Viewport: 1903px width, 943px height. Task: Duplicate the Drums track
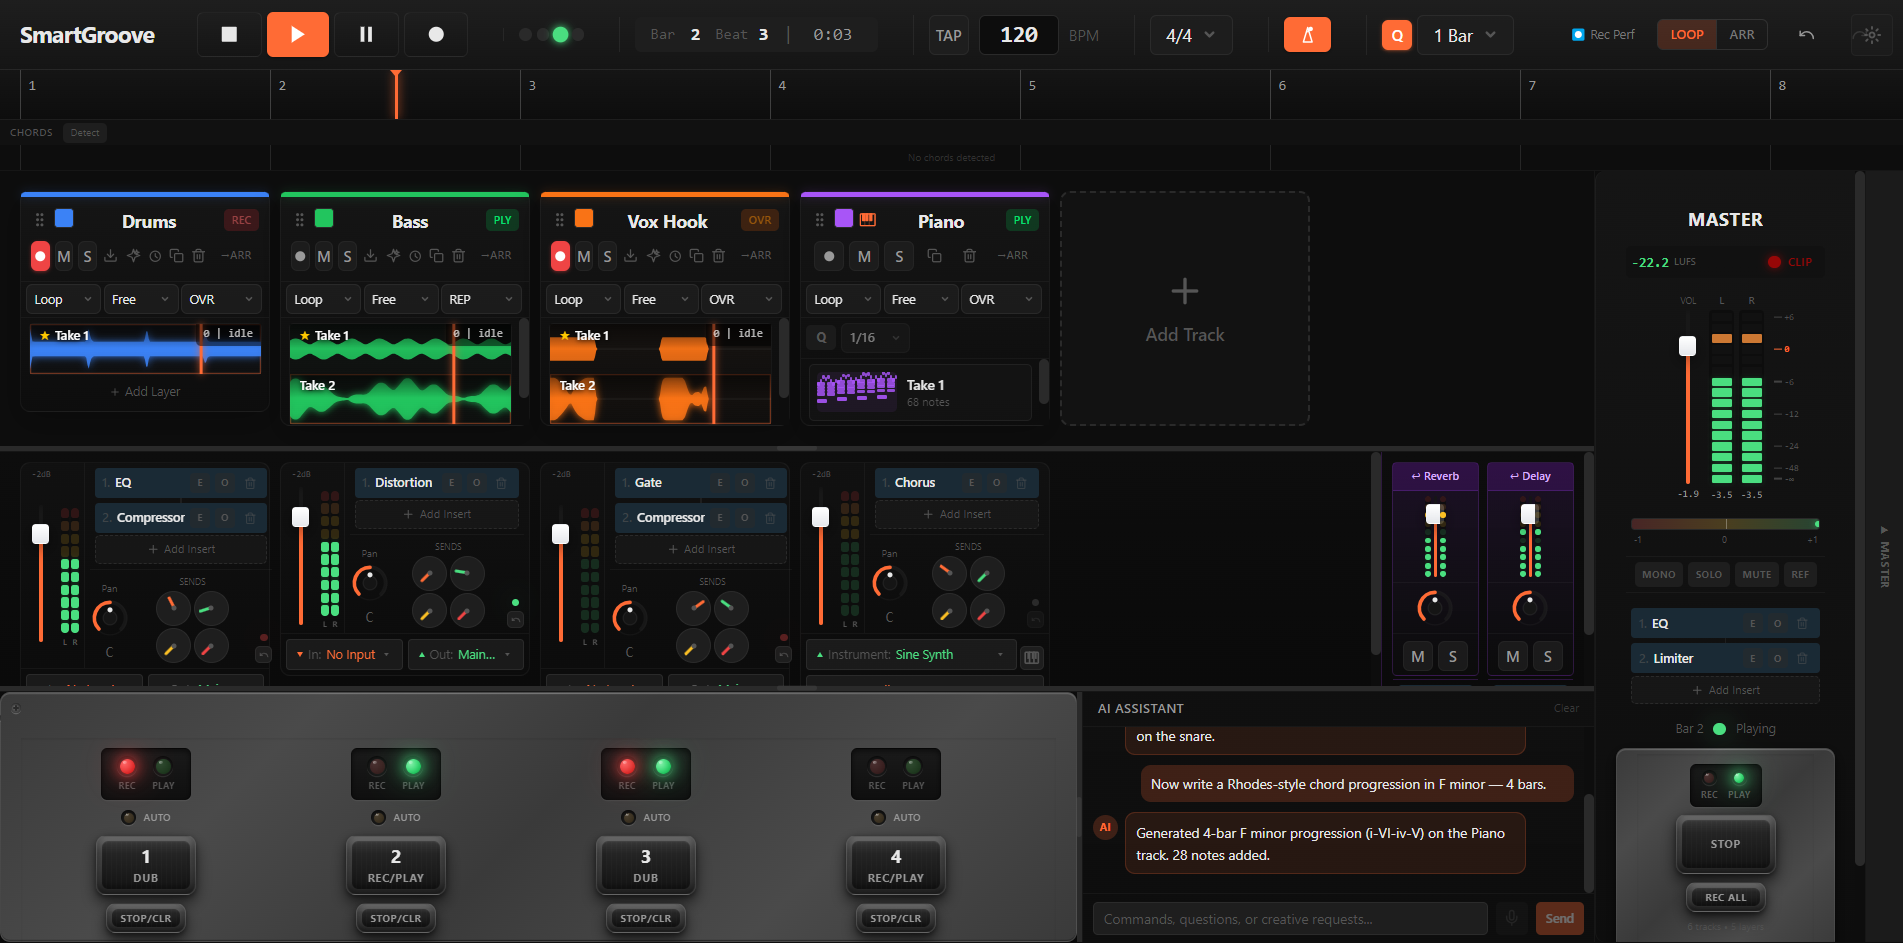point(176,256)
